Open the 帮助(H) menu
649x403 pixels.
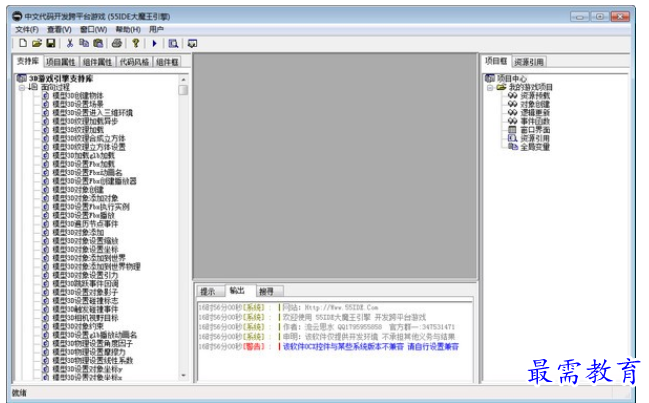(128, 29)
